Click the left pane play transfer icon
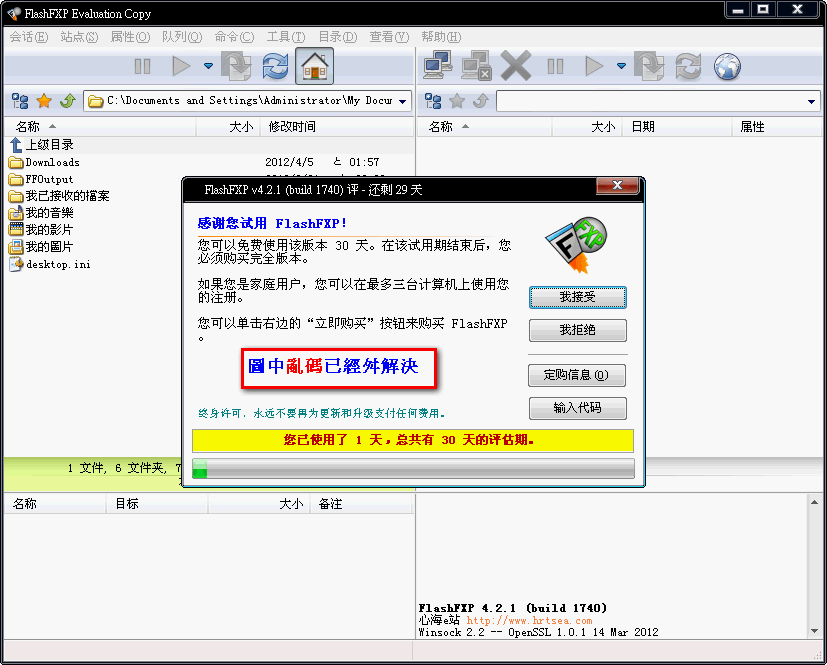The height and width of the screenshot is (665, 827). [x=181, y=66]
